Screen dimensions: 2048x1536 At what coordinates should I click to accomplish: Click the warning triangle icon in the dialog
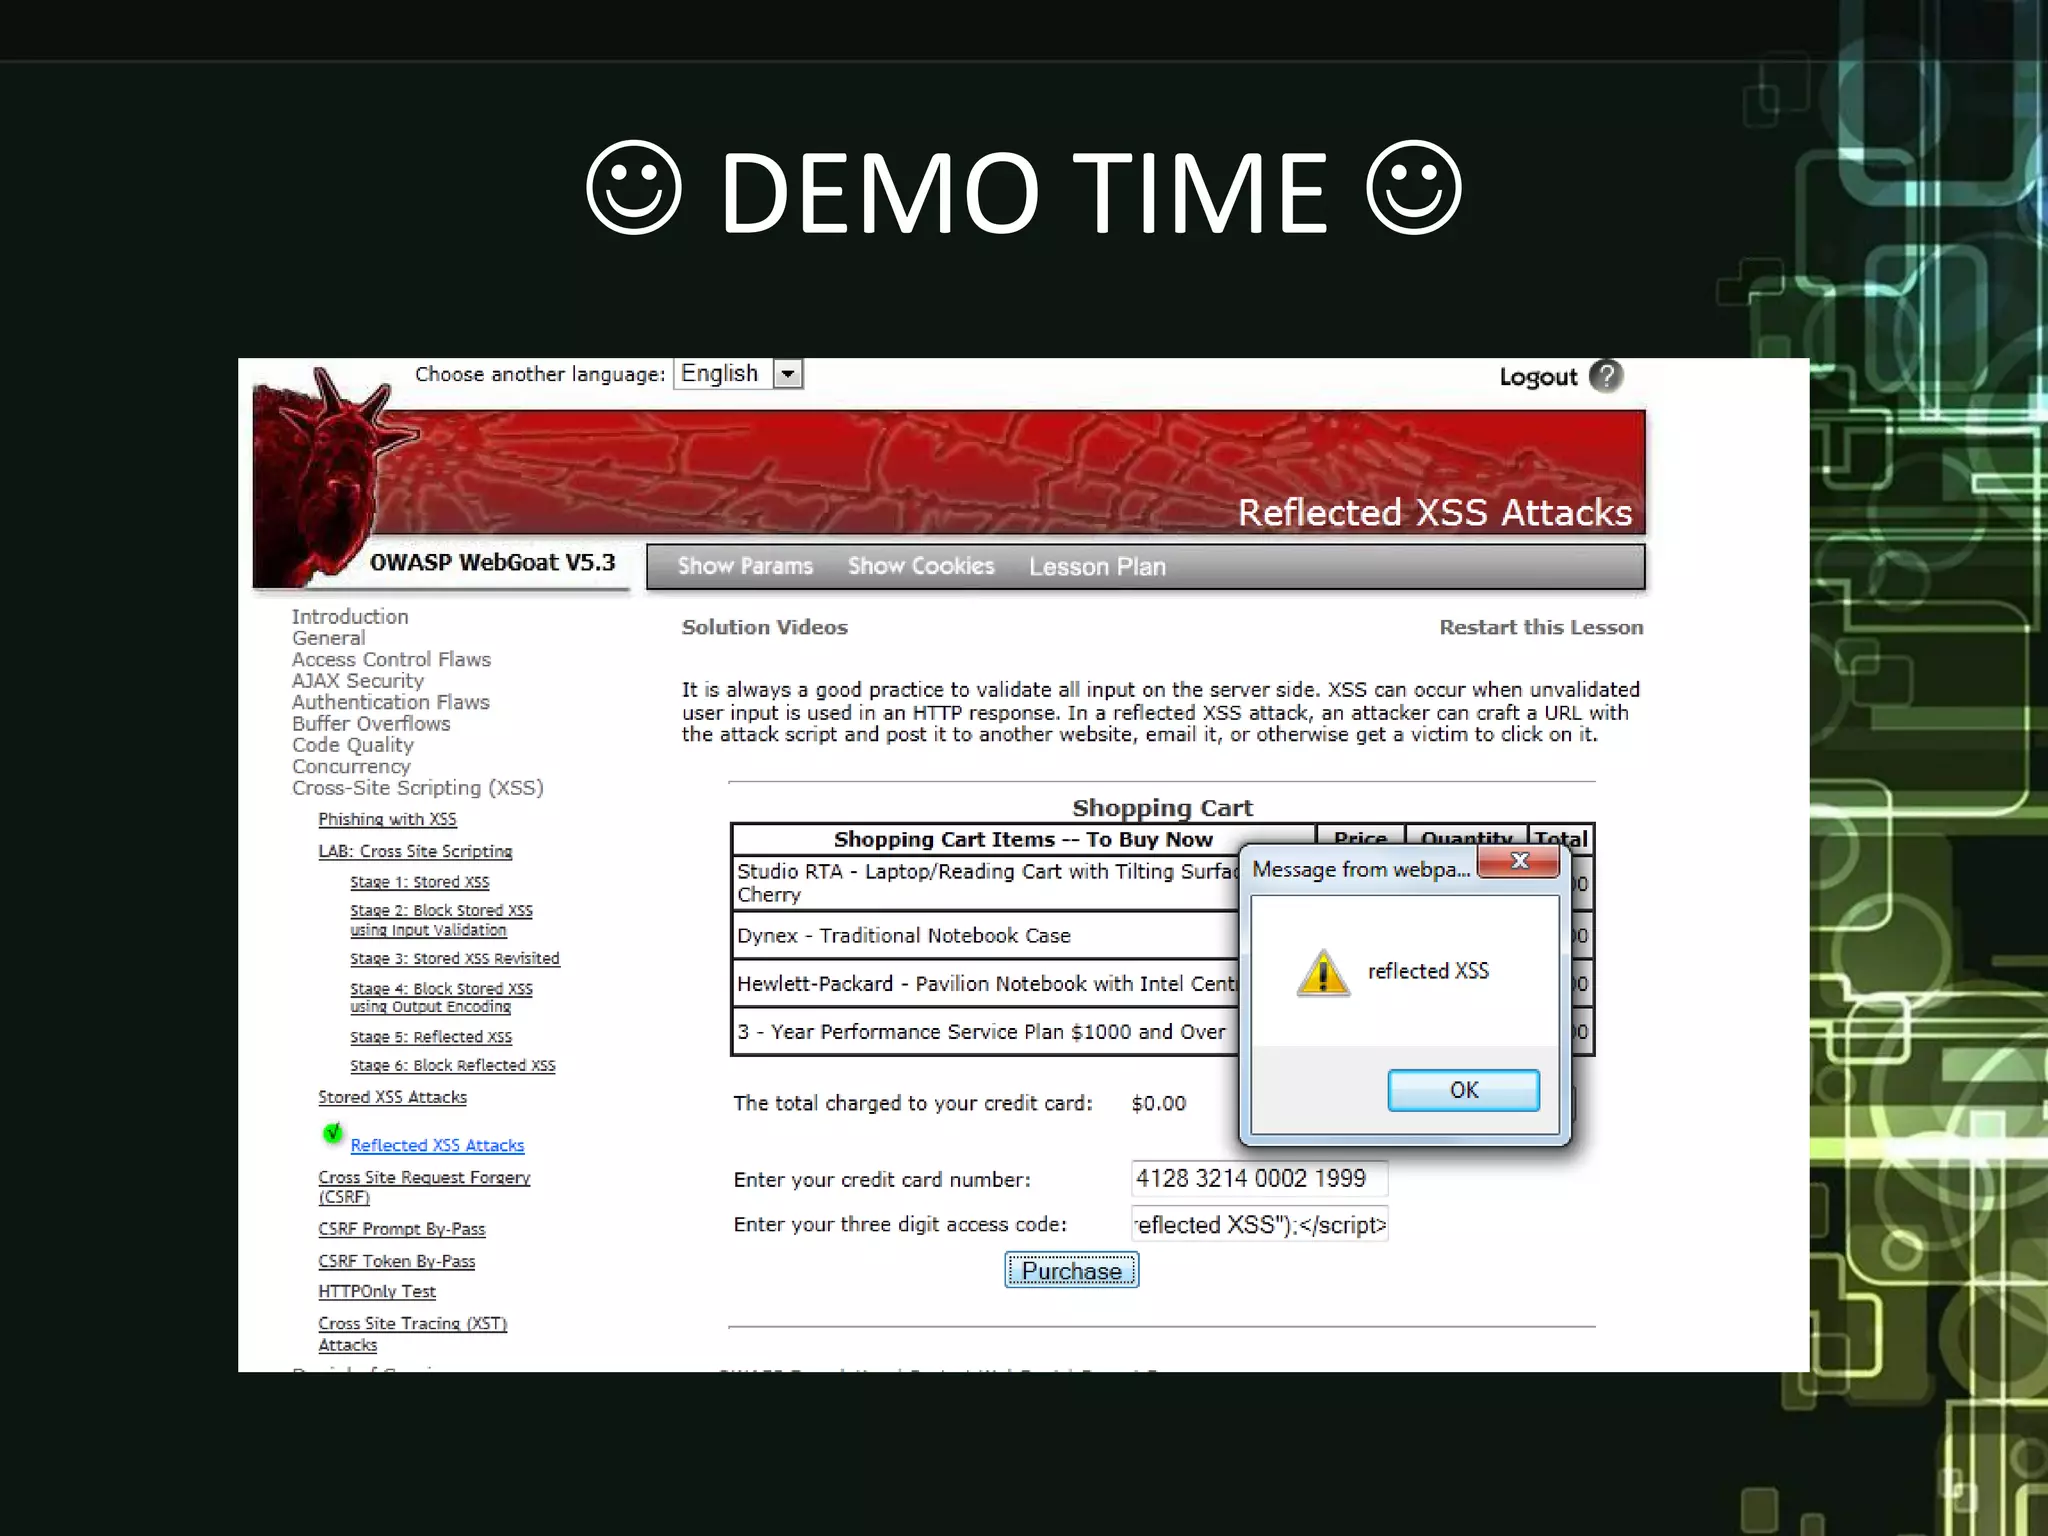pyautogui.click(x=1323, y=973)
